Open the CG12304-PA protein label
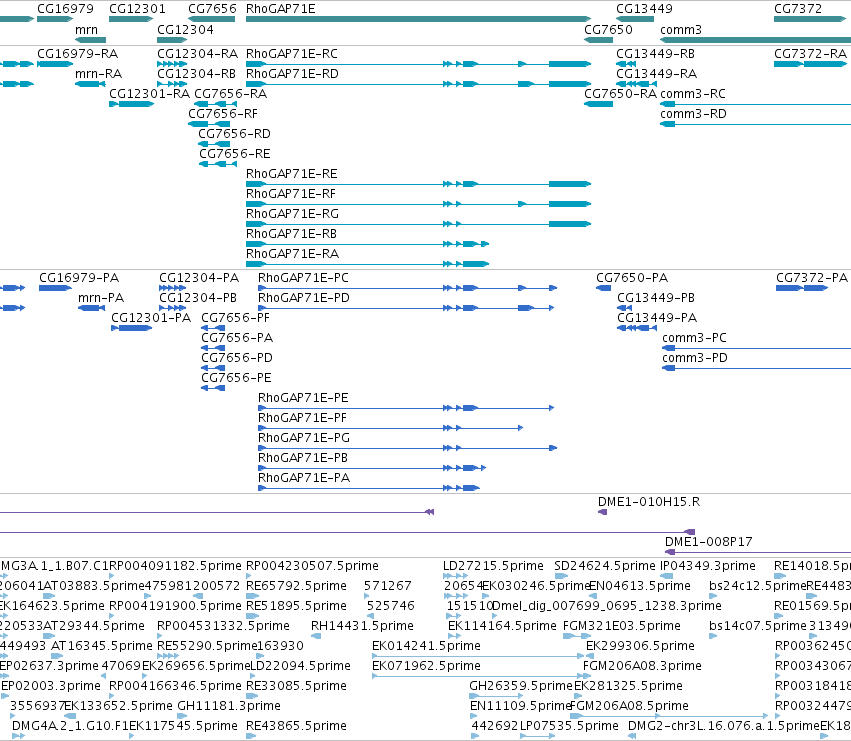Image resolution: width=851 pixels, height=741 pixels. click(x=199, y=278)
